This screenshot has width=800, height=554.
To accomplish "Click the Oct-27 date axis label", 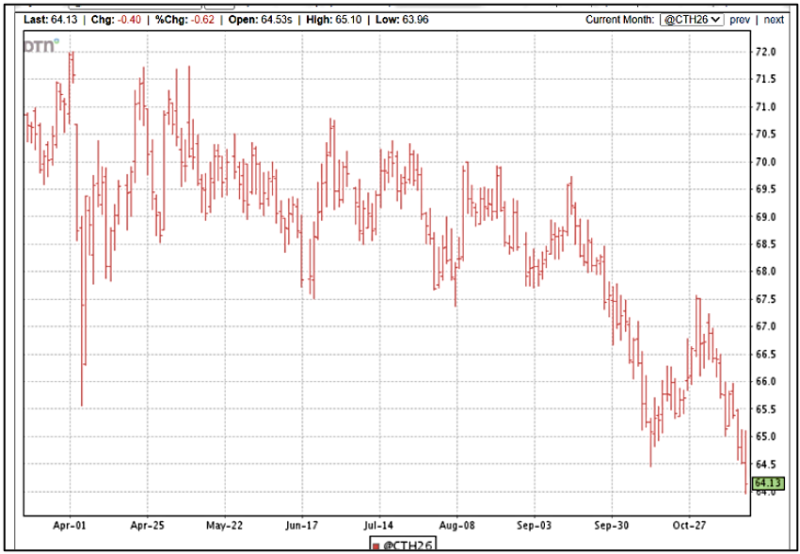I will click(689, 524).
